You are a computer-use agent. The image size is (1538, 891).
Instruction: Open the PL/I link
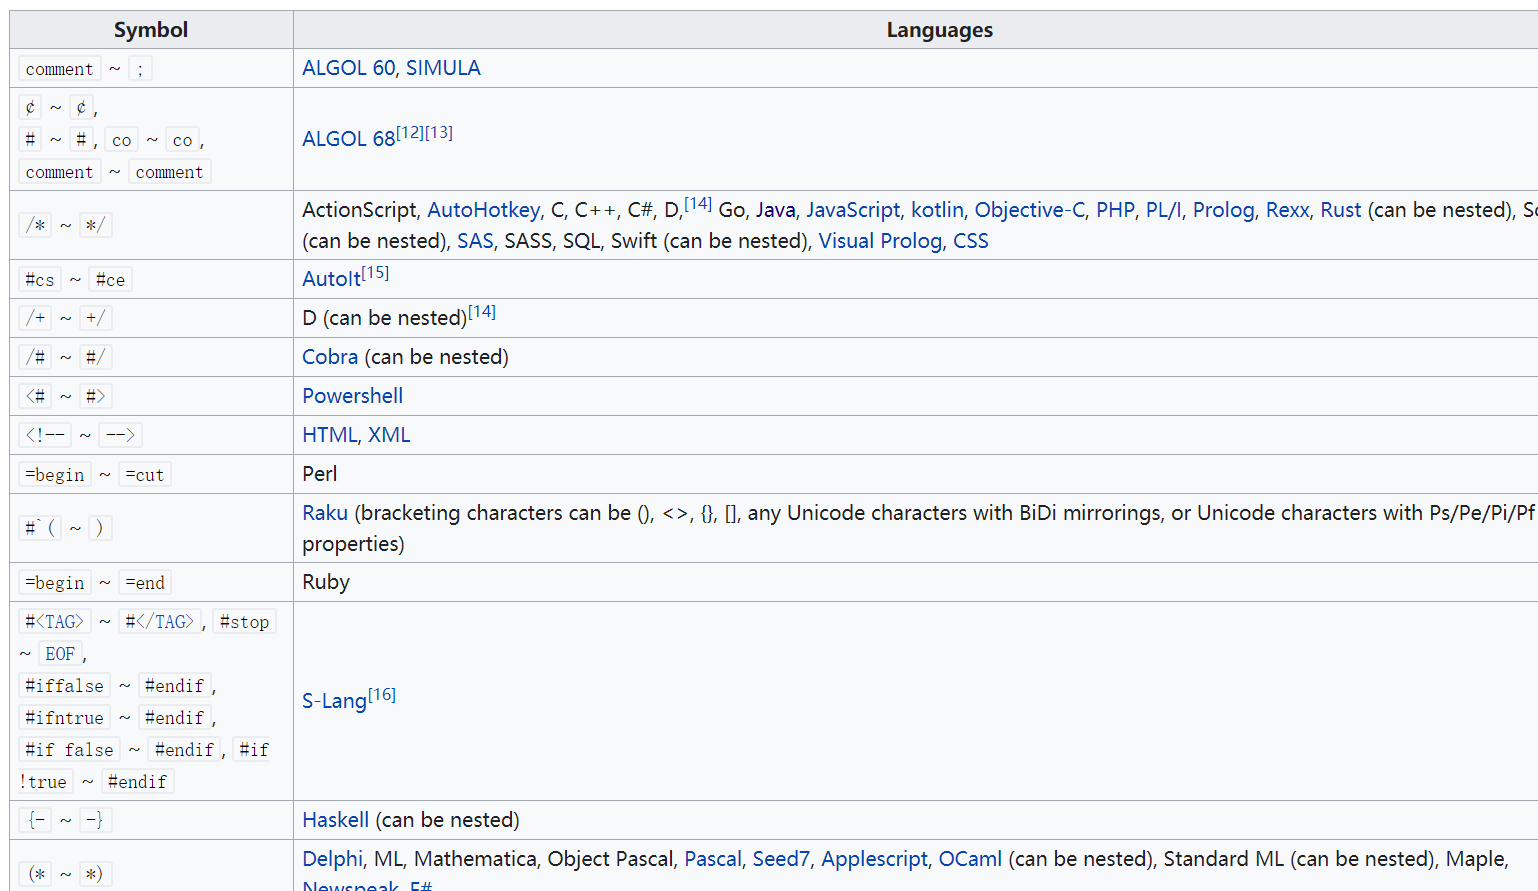click(1164, 210)
